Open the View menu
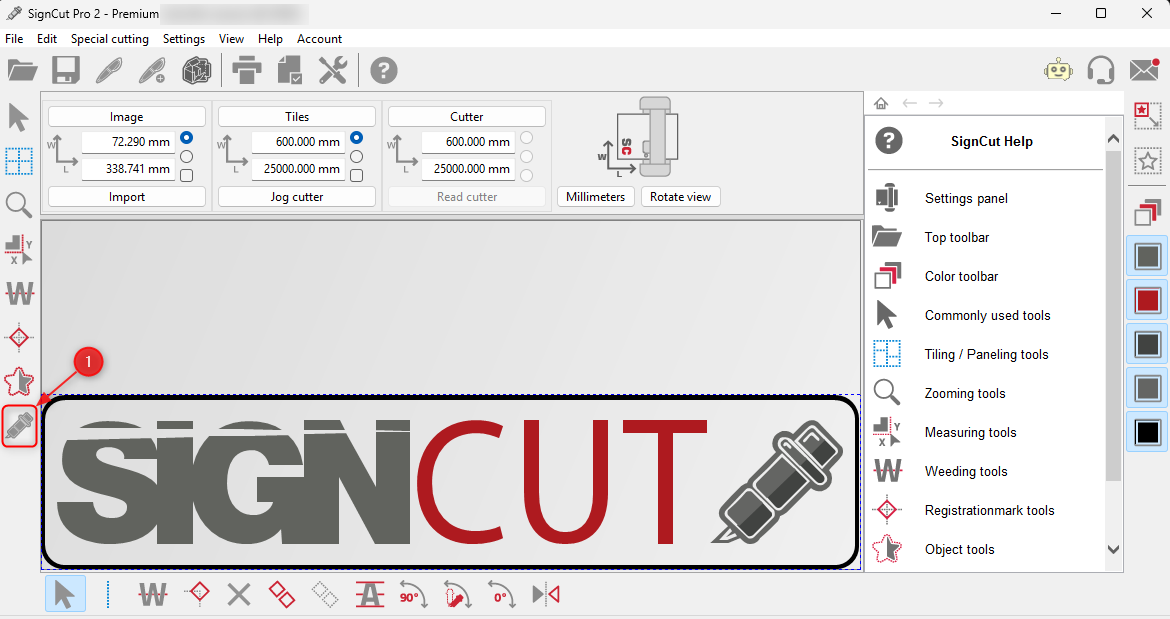This screenshot has width=1170, height=619. click(x=231, y=39)
